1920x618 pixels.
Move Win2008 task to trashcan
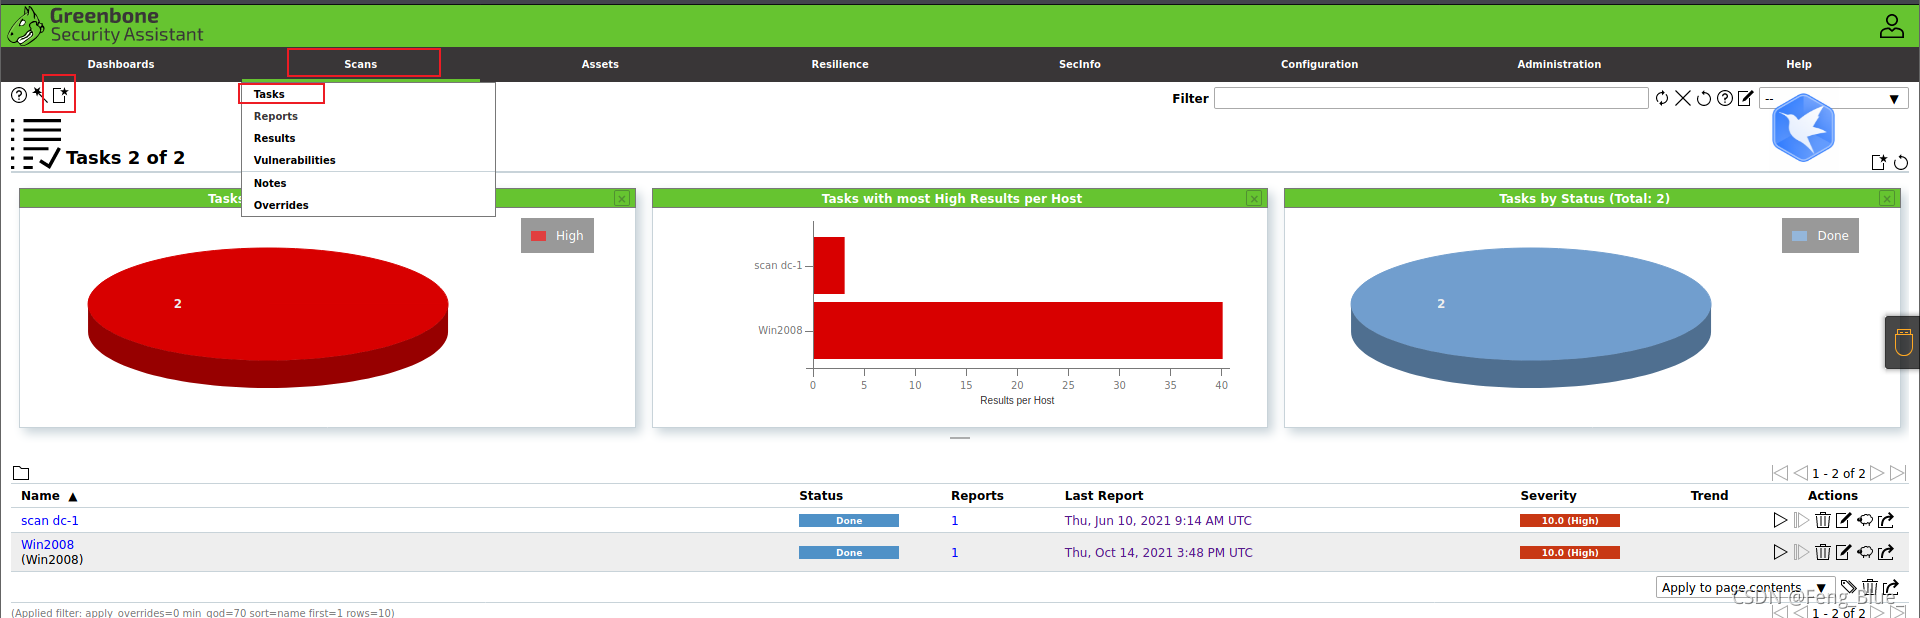(x=1822, y=552)
